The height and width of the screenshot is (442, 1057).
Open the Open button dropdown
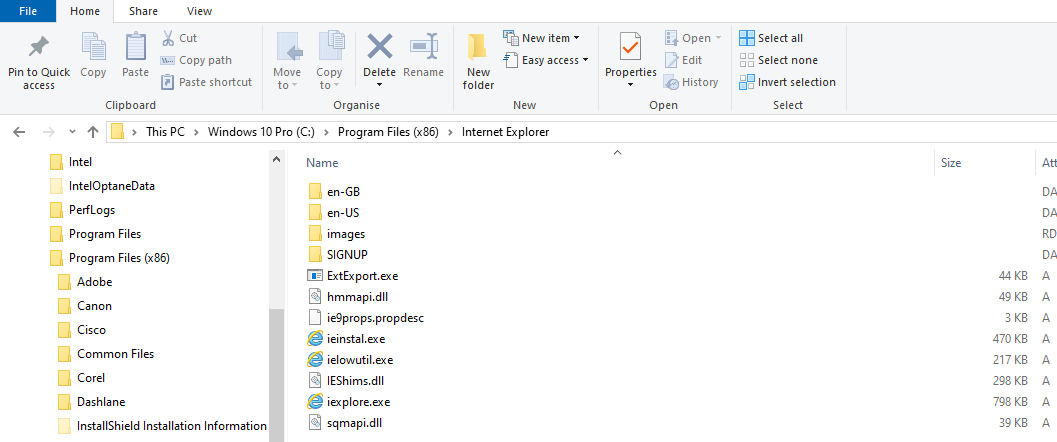pyautogui.click(x=718, y=38)
